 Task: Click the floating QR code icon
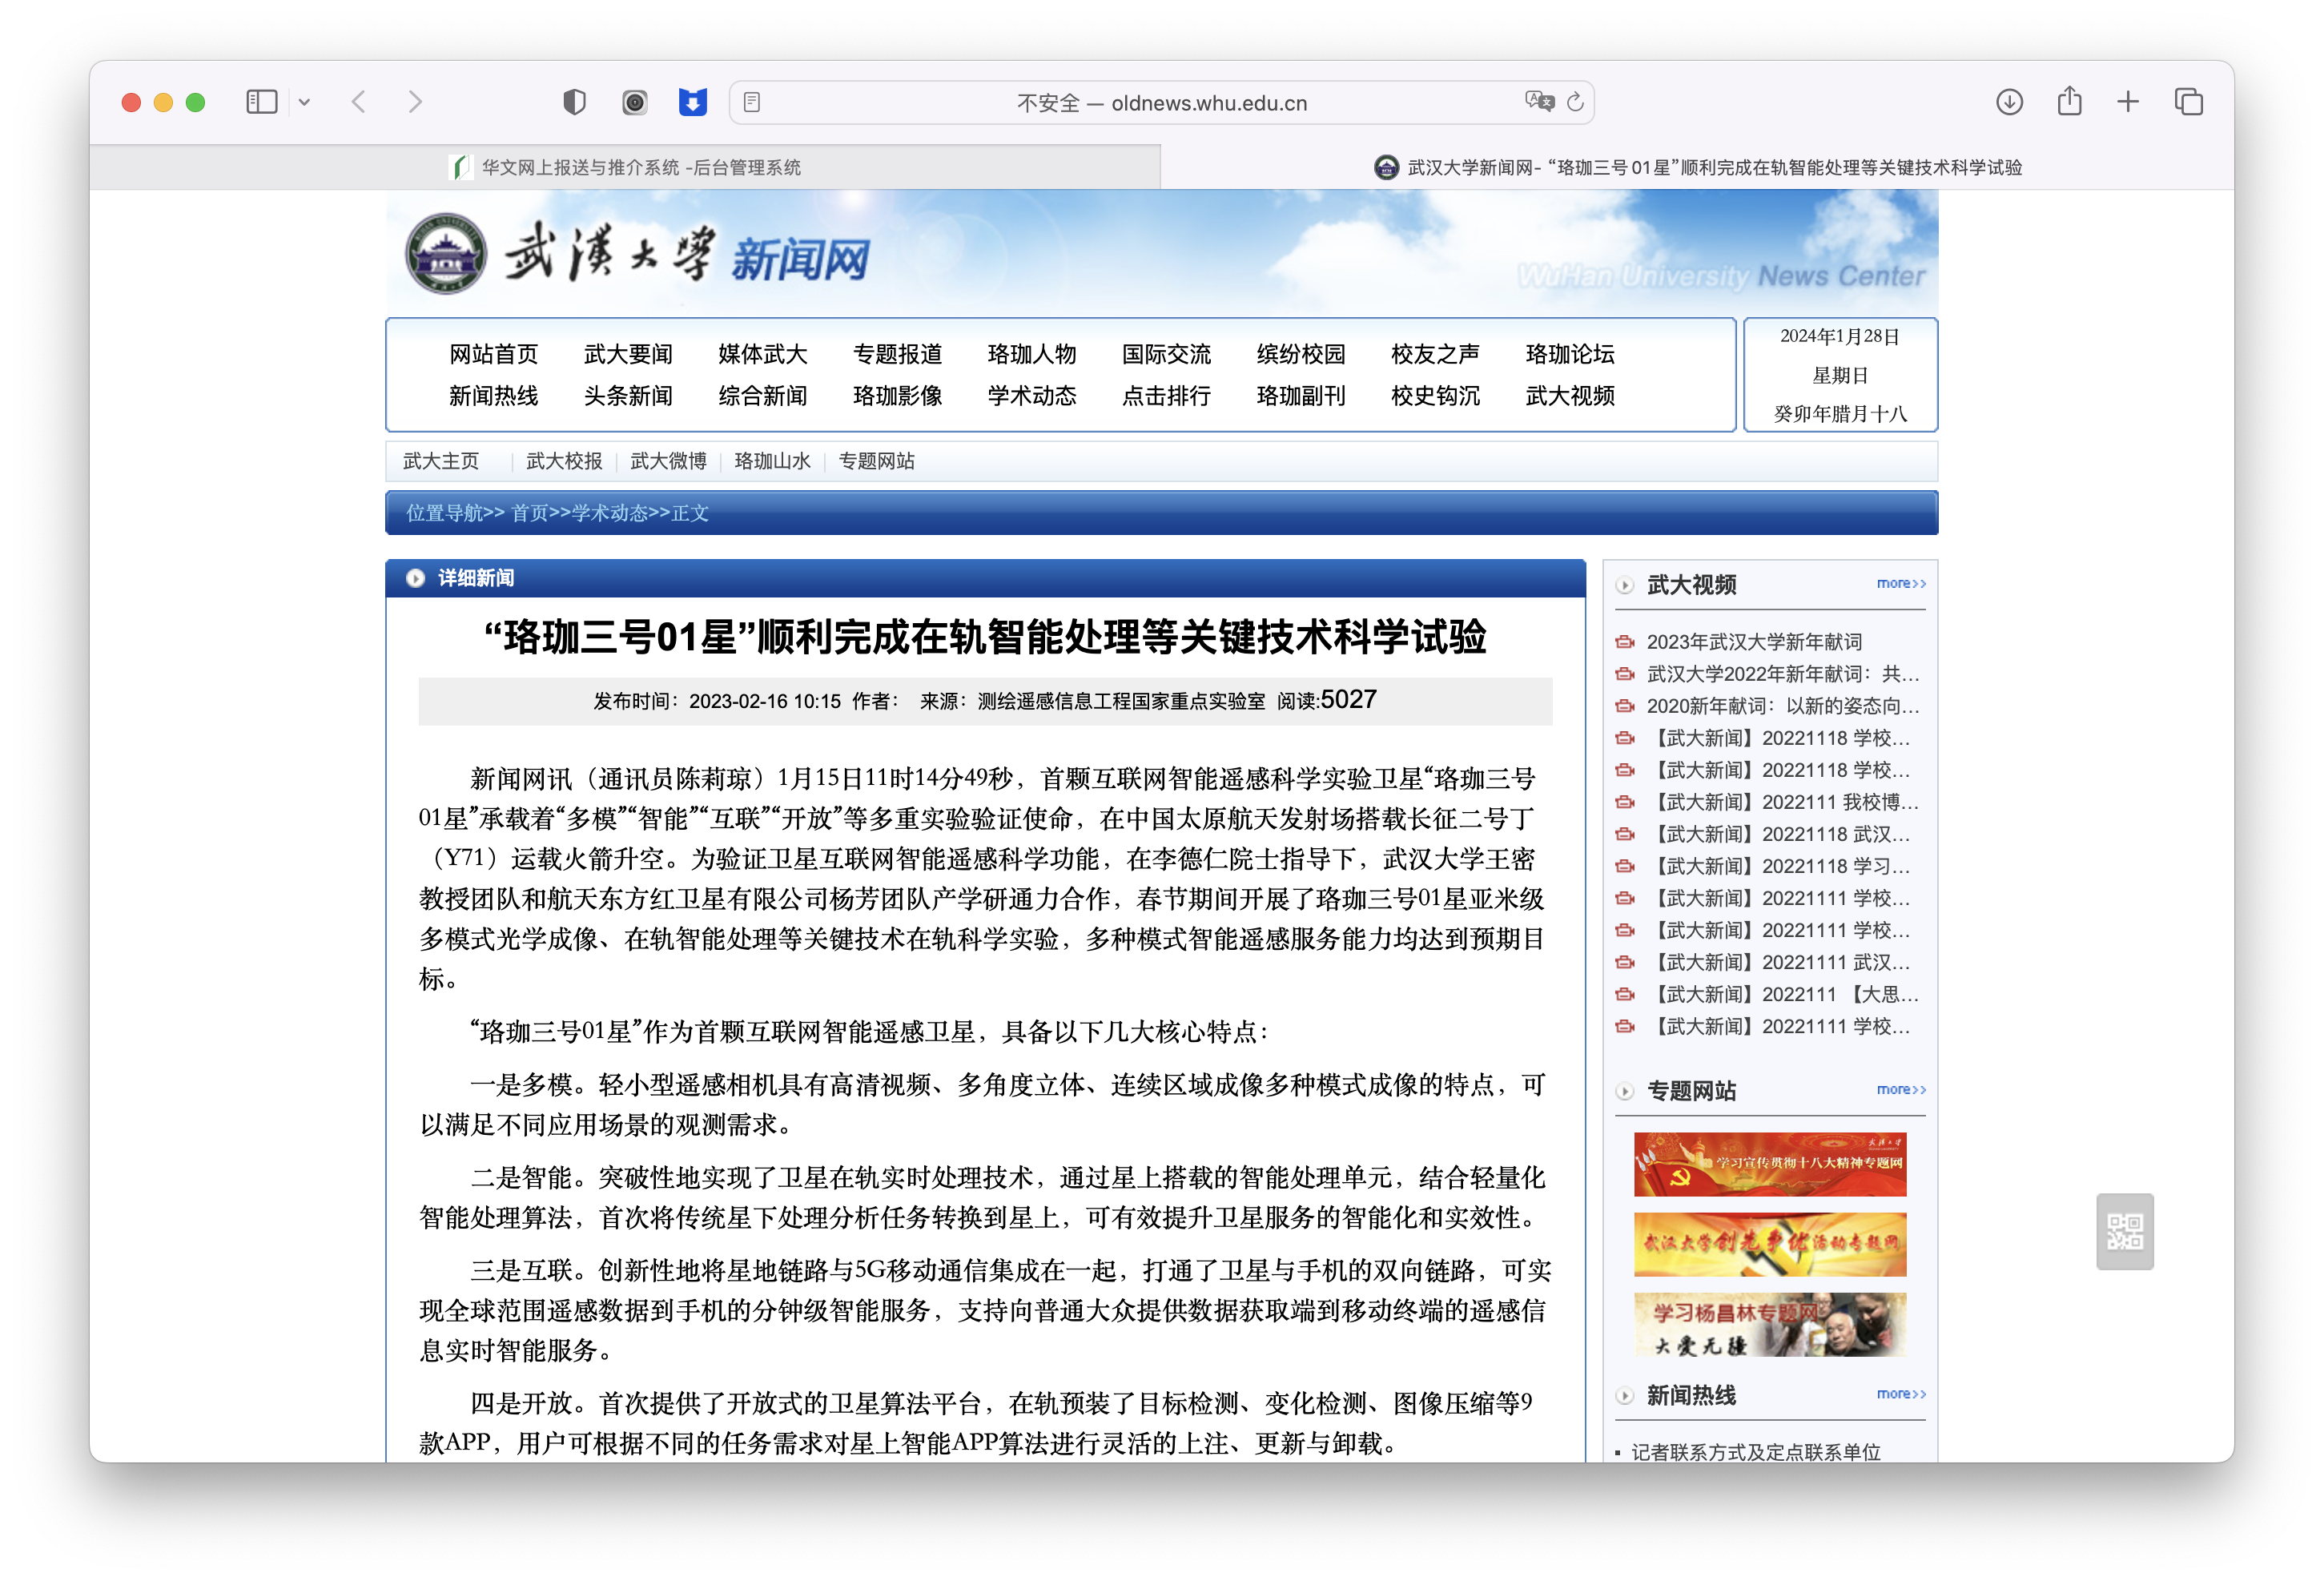click(x=2125, y=1231)
